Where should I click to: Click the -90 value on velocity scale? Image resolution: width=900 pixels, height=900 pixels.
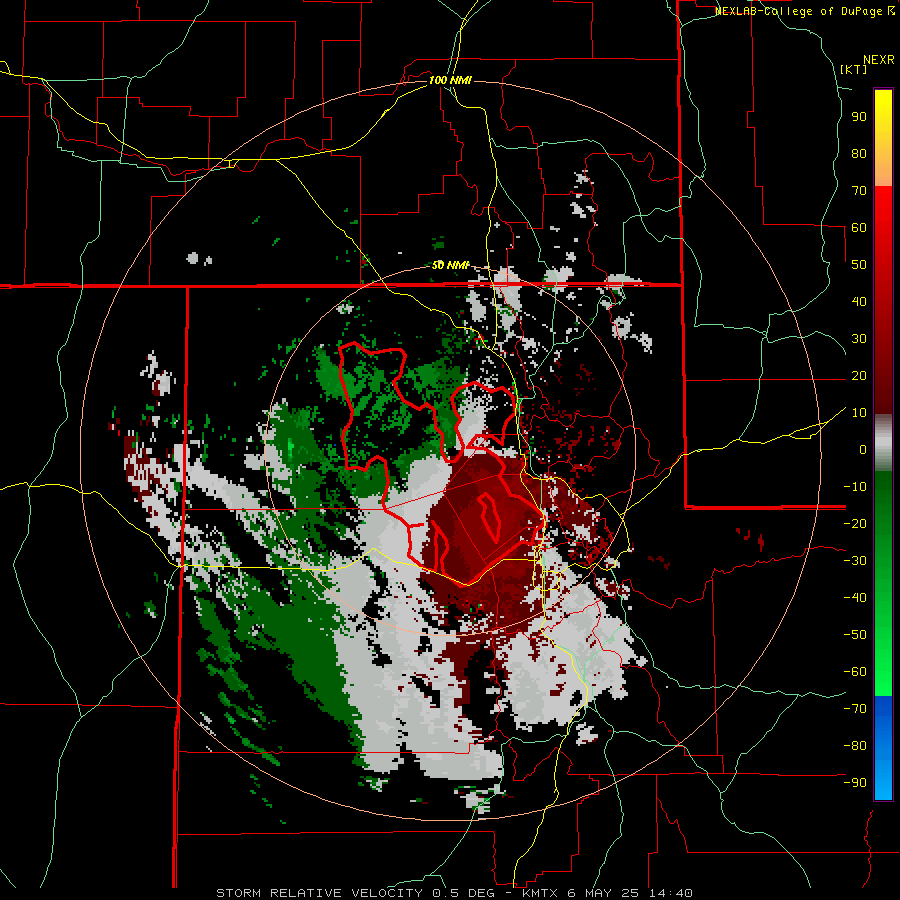coord(855,783)
